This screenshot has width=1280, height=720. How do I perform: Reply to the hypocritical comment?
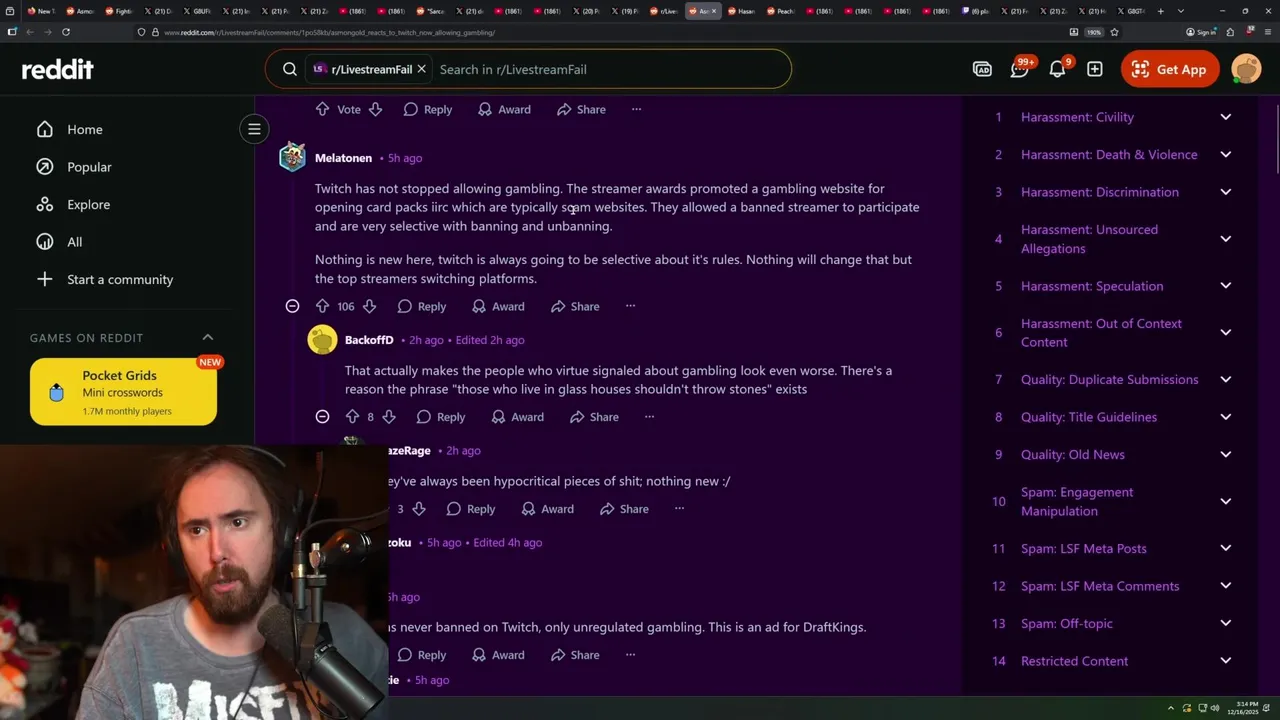(470, 509)
